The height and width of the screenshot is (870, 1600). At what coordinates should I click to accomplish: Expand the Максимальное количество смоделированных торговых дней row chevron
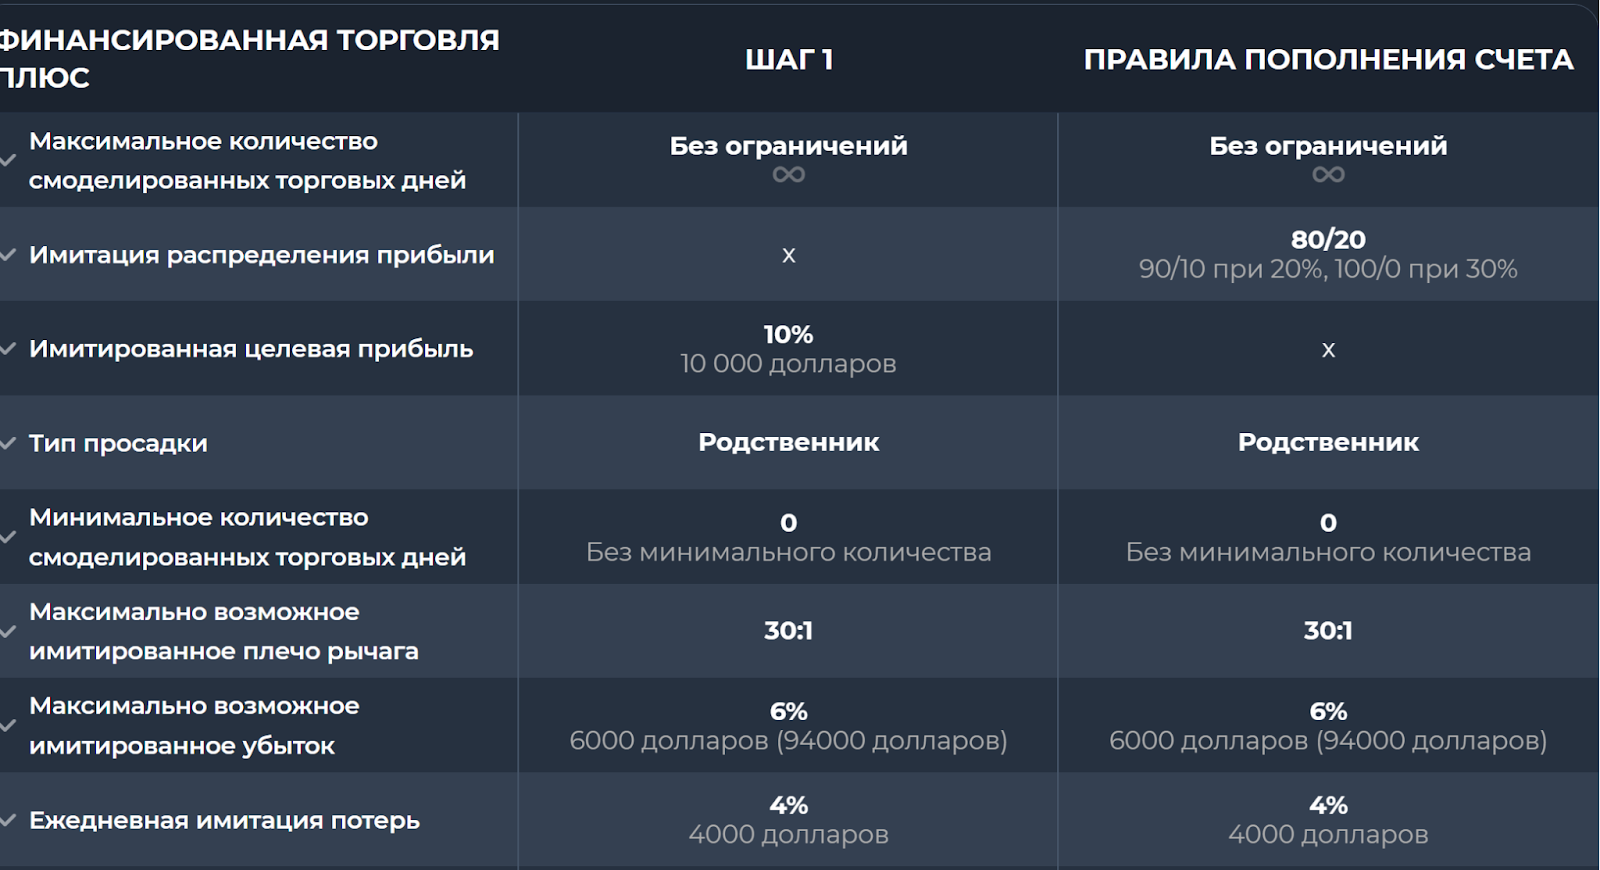pos(8,161)
